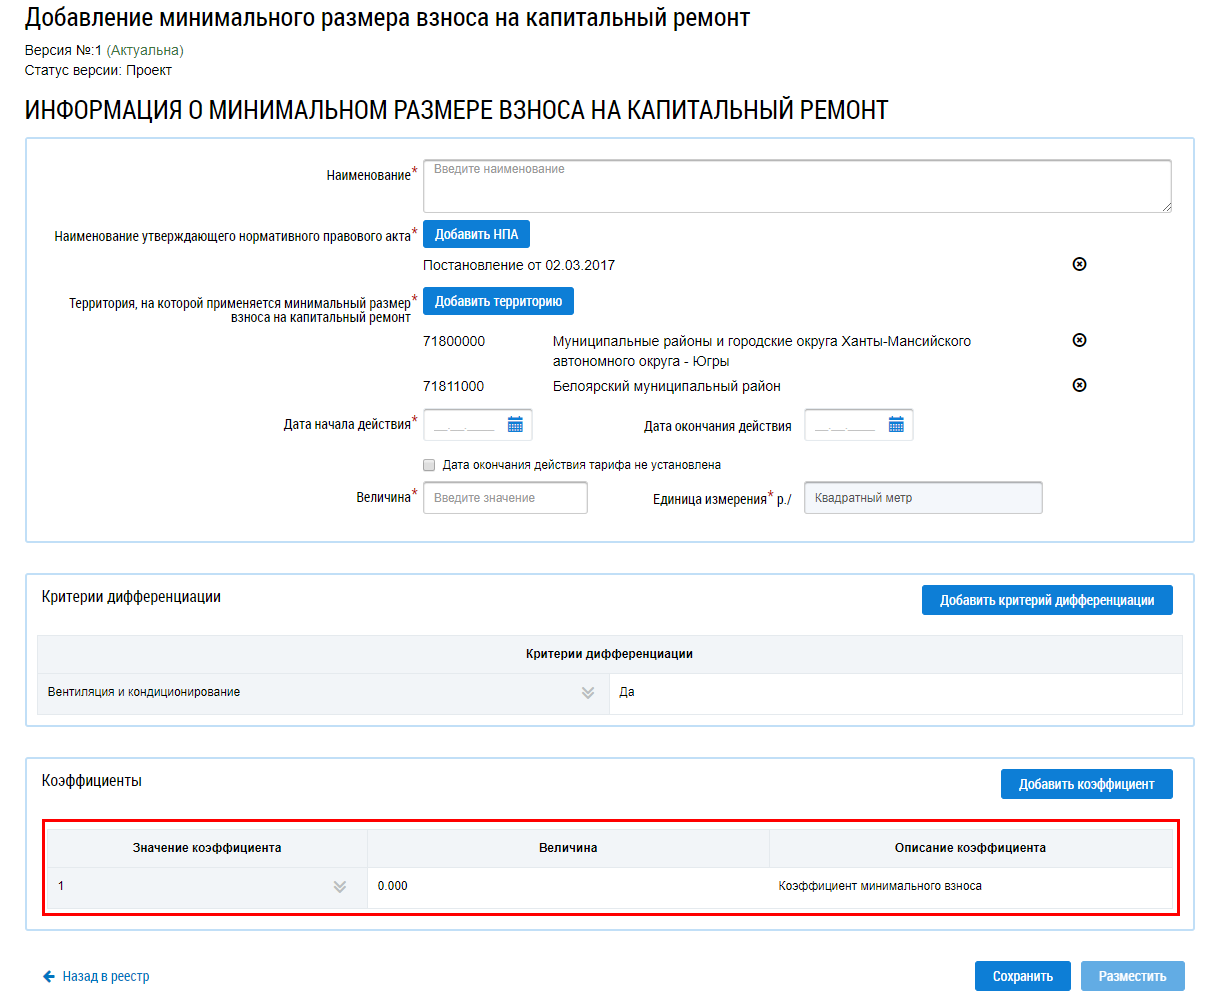Select the Постановление от 02.03.2017 text

(519, 265)
